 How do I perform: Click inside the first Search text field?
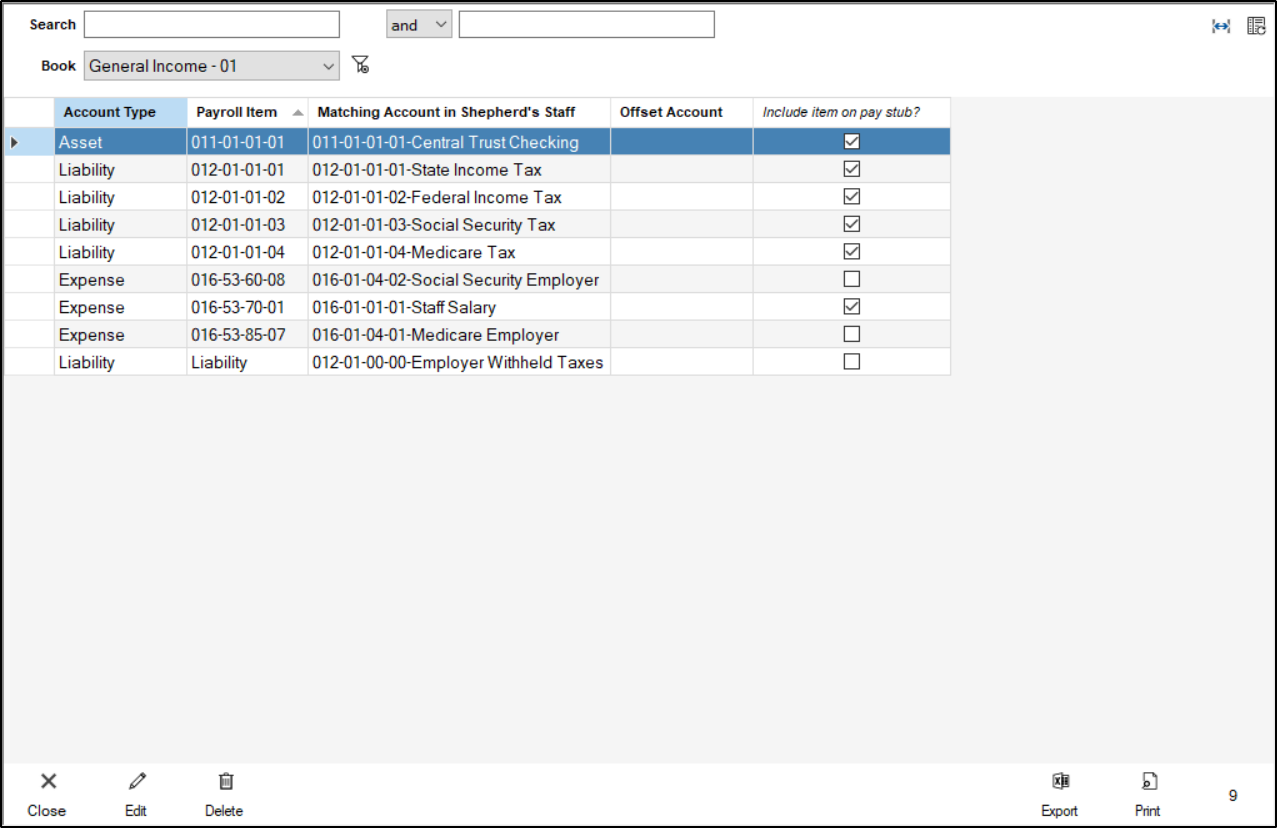210,24
